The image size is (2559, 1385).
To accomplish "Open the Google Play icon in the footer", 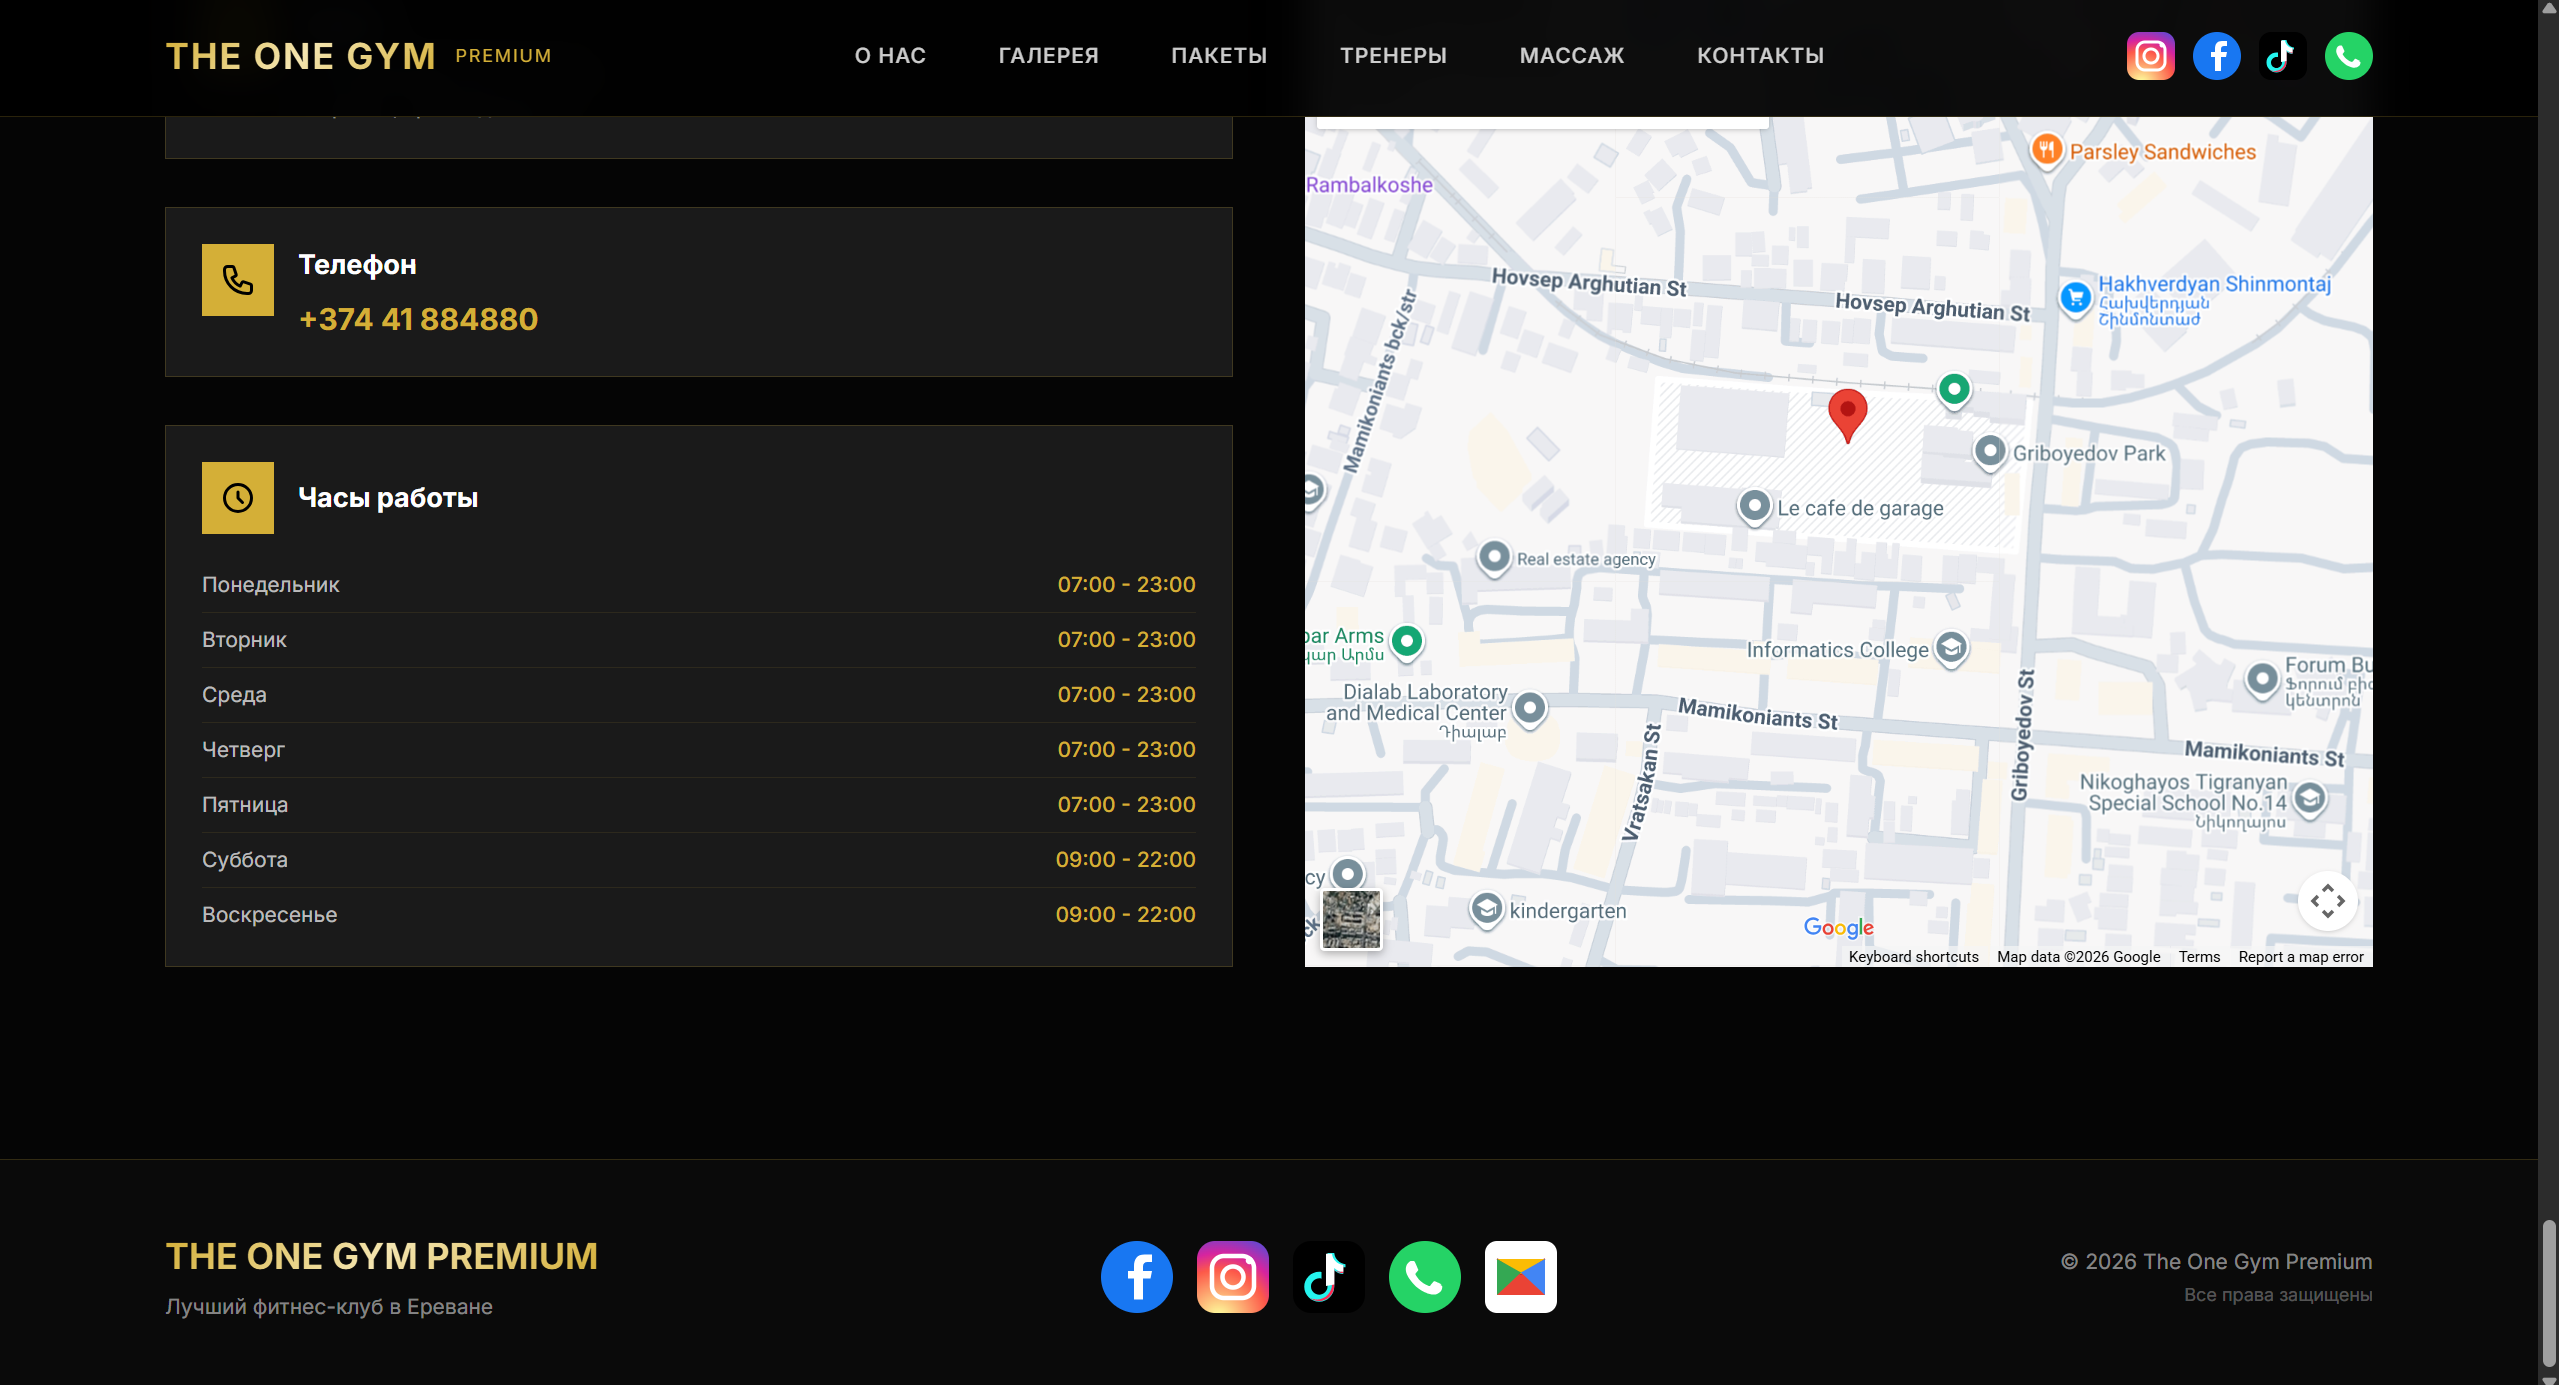I will click(1520, 1276).
